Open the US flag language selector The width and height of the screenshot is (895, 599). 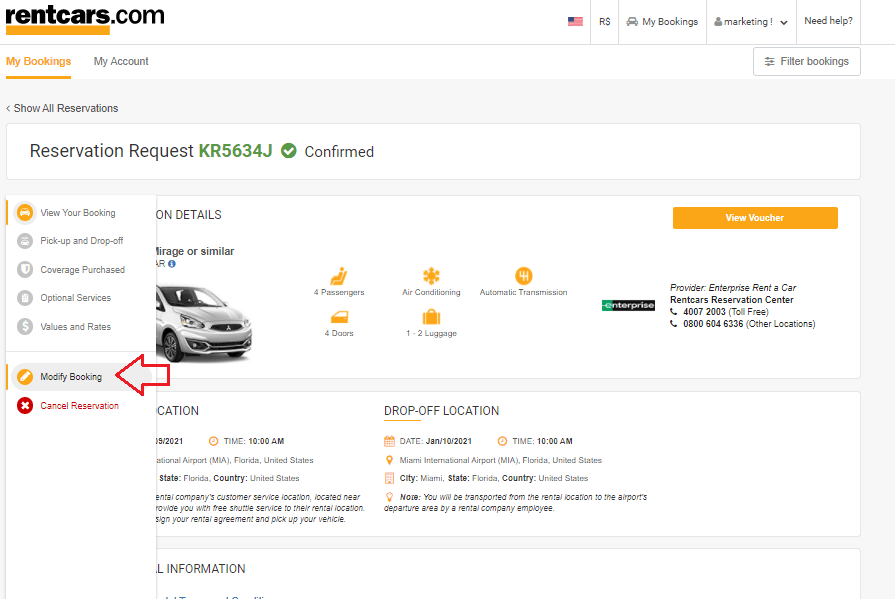575,20
